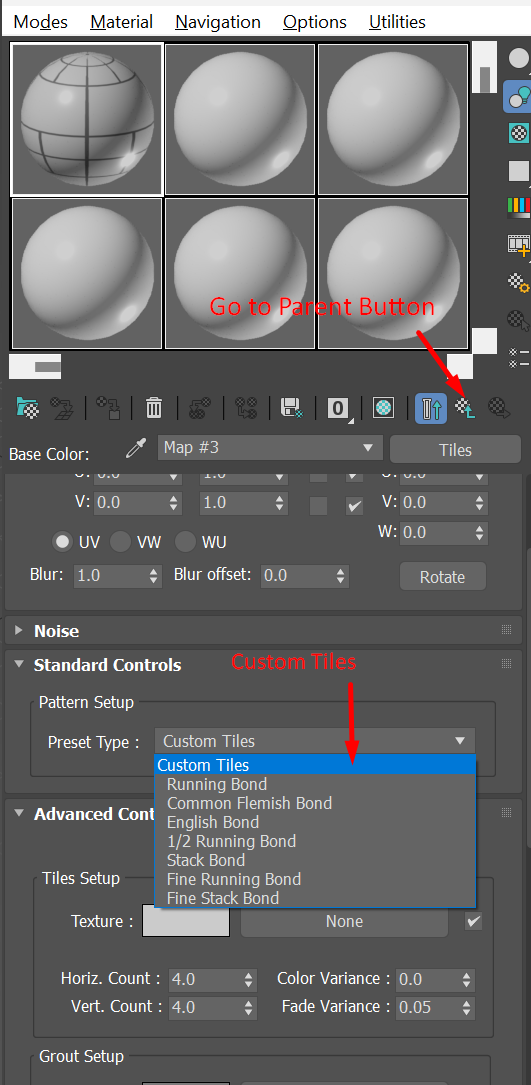
Task: Choose English Bond preset
Action: 315,822
